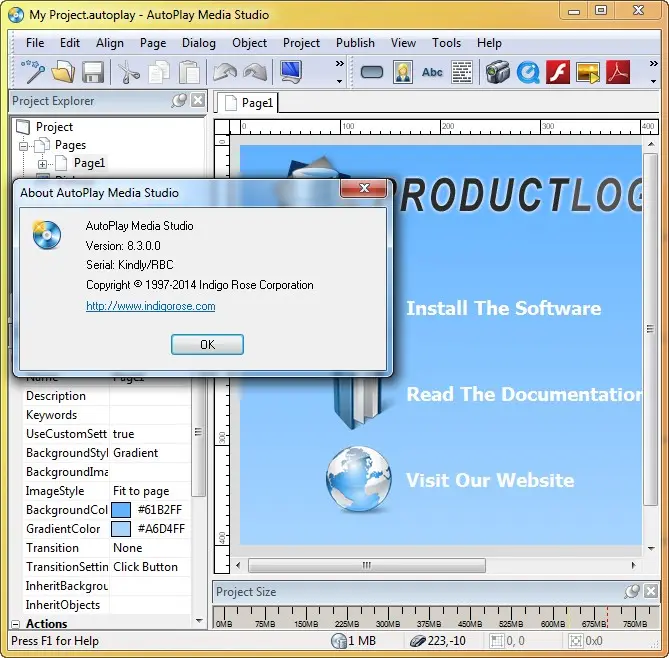Click the Preview monitor icon
669x658 pixels.
coord(291,72)
